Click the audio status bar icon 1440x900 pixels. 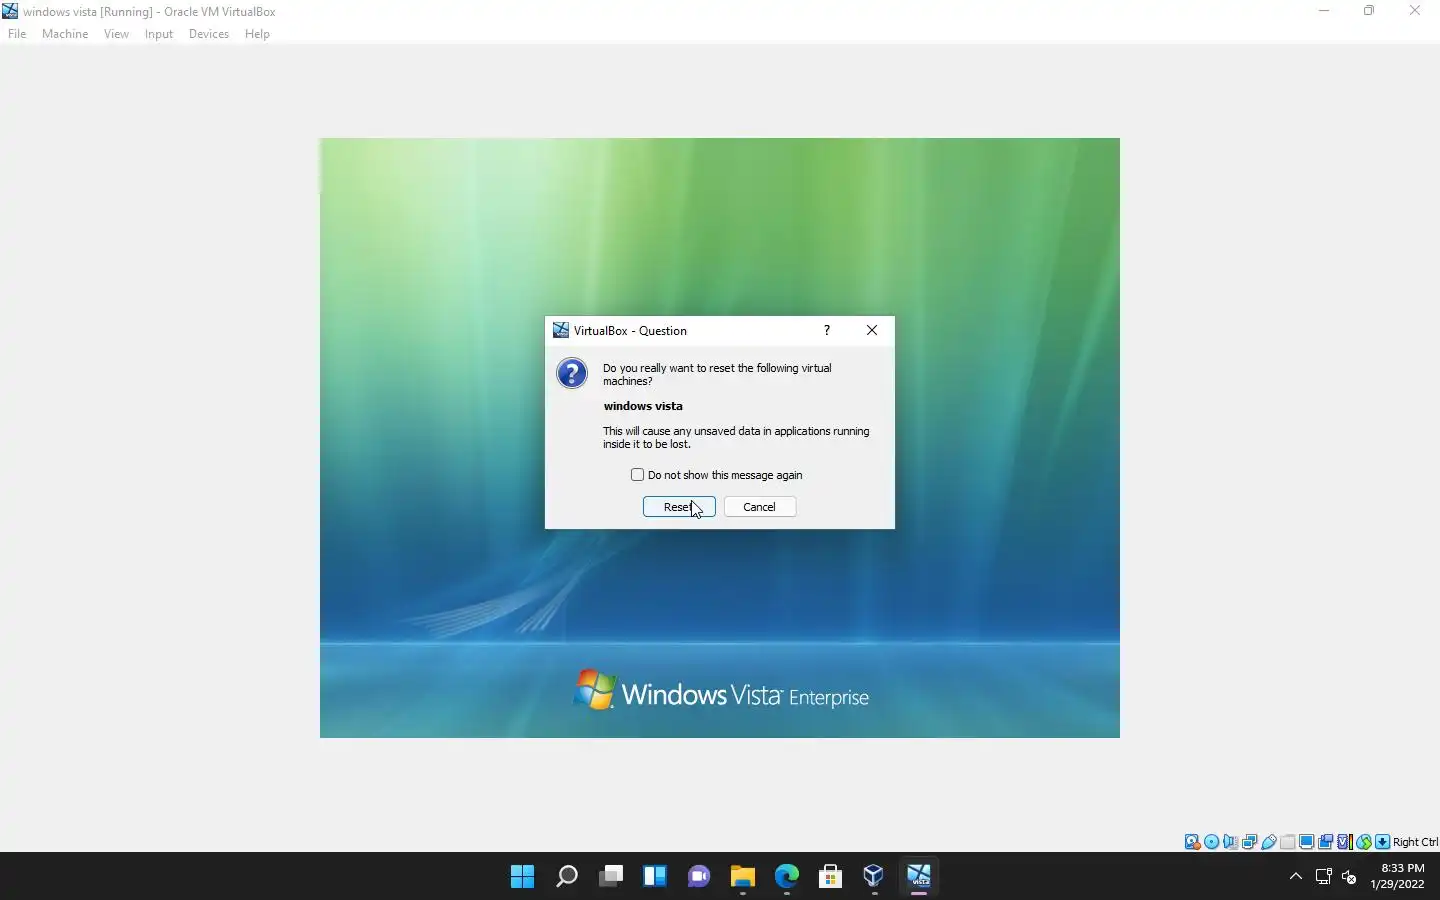[1230, 842]
